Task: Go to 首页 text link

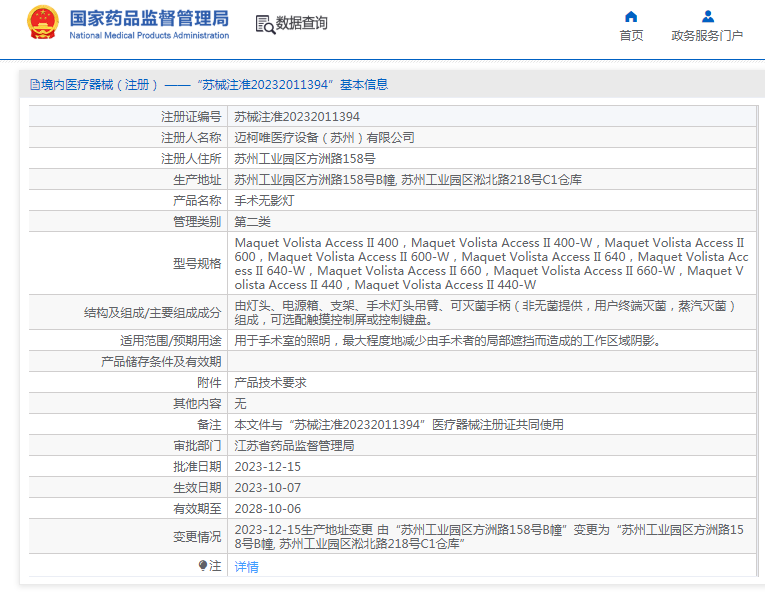Action: 631,36
